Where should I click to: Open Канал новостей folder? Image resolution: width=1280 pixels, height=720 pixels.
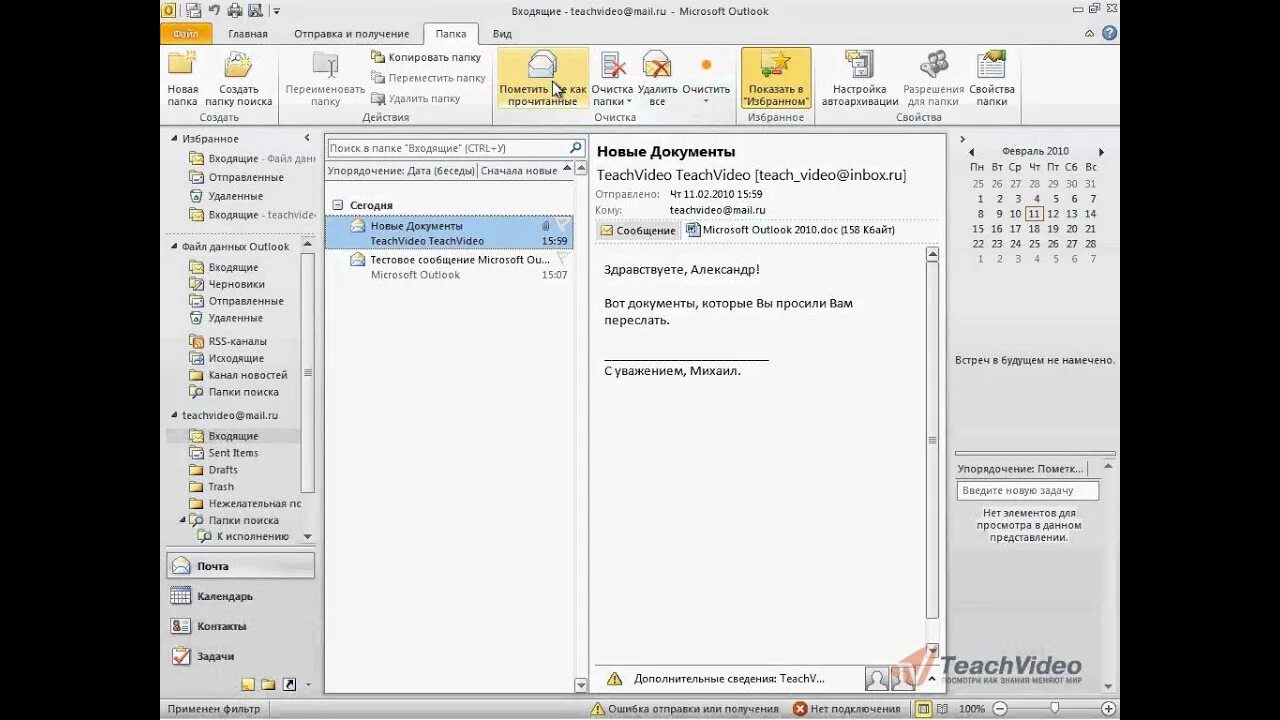pyautogui.click(x=247, y=375)
